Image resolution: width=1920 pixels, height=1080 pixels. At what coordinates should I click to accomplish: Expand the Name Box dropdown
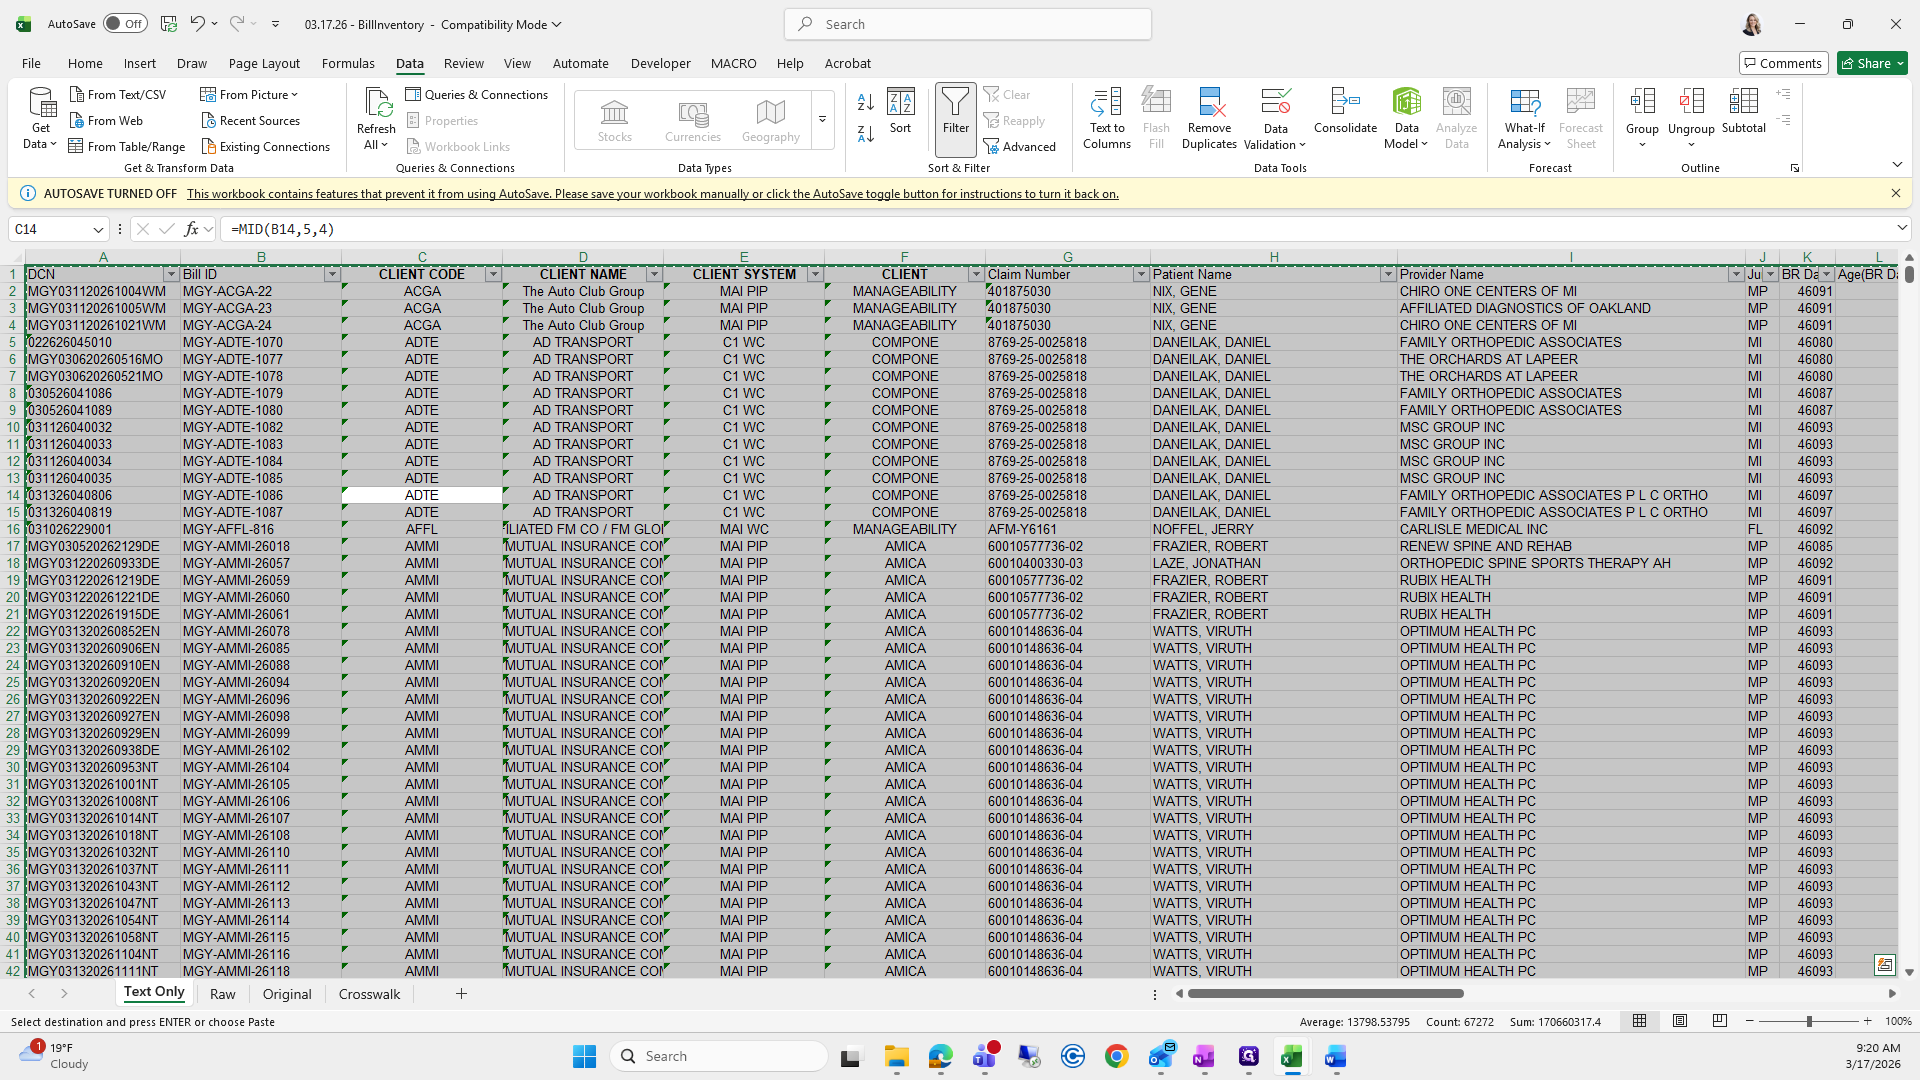pos(98,229)
